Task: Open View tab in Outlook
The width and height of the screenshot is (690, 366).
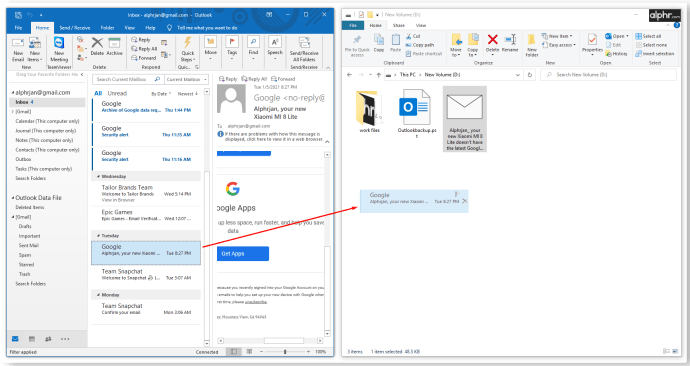Action: 130,28
